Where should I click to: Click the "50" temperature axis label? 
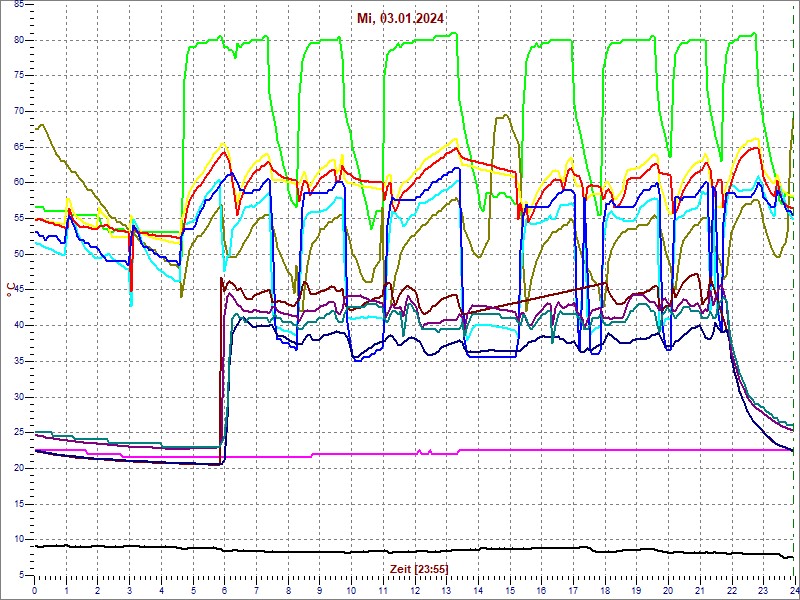click(x=18, y=254)
